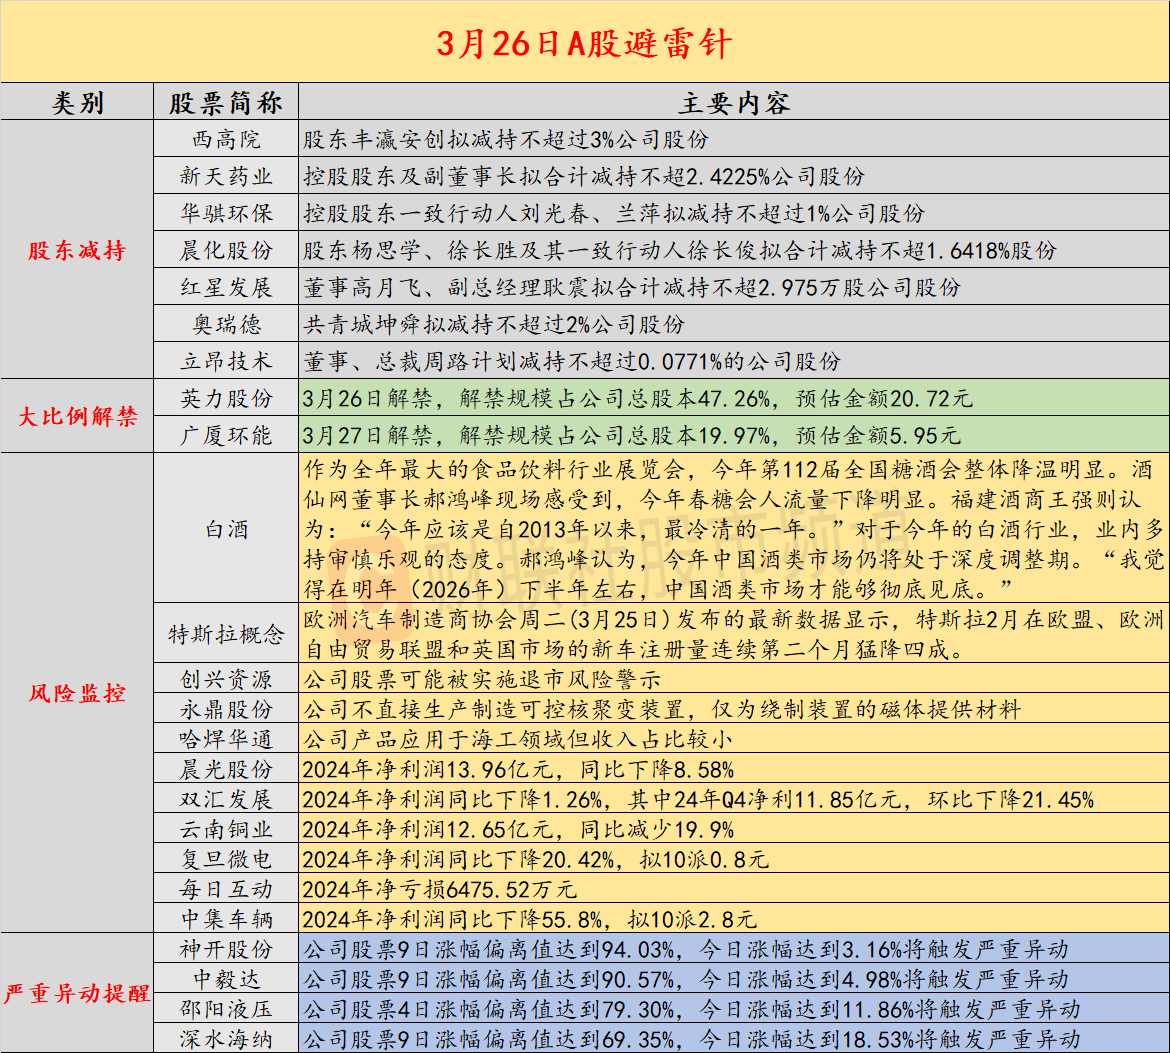Image resolution: width=1170 pixels, height=1053 pixels.
Task: Click content mentioning '总裁周路计划减持'
Action: pyautogui.click(x=572, y=361)
